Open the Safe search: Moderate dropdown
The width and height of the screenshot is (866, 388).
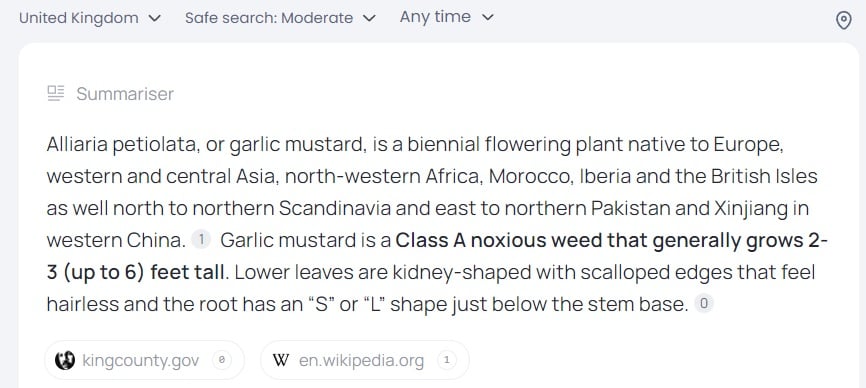click(281, 18)
